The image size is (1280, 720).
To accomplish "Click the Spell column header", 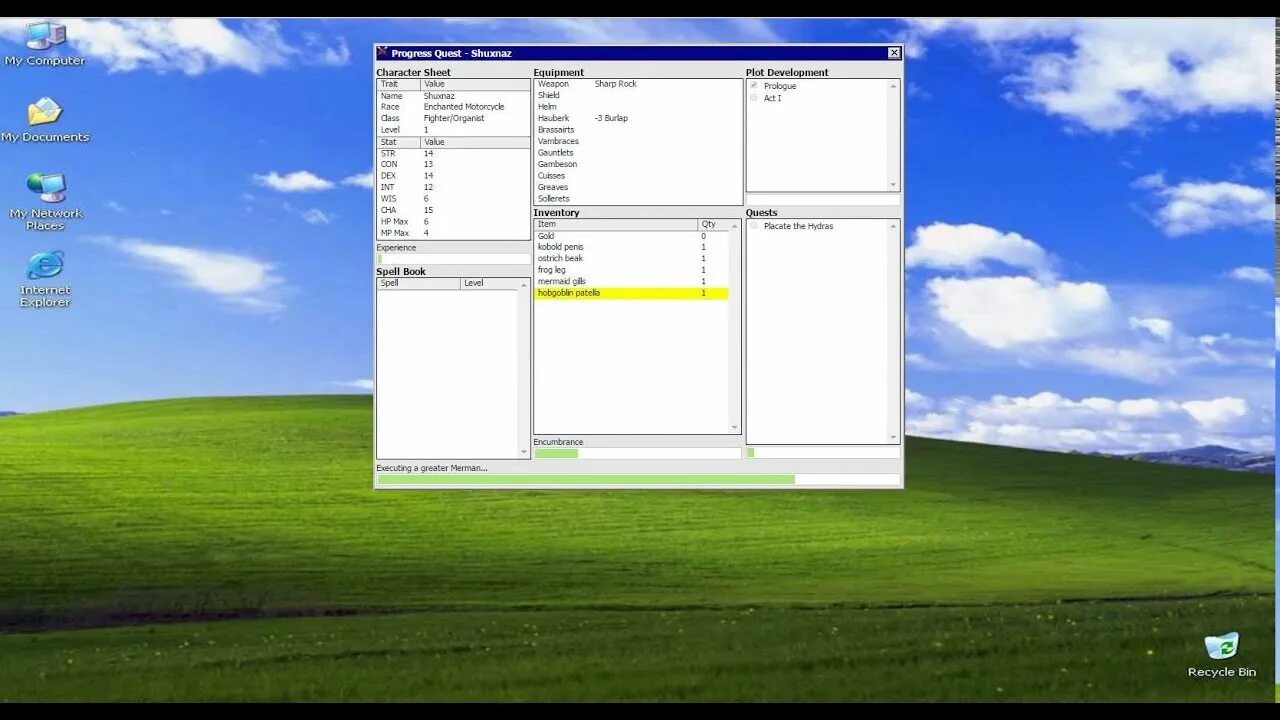I will [418, 283].
